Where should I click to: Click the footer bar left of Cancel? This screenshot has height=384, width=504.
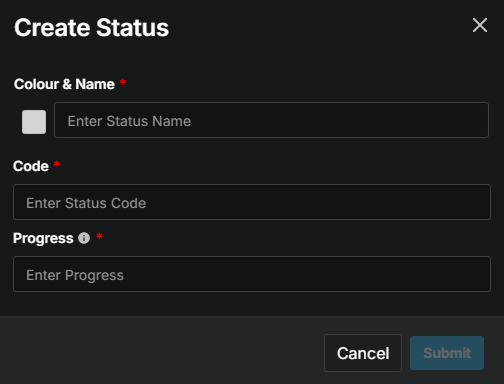click(162, 350)
